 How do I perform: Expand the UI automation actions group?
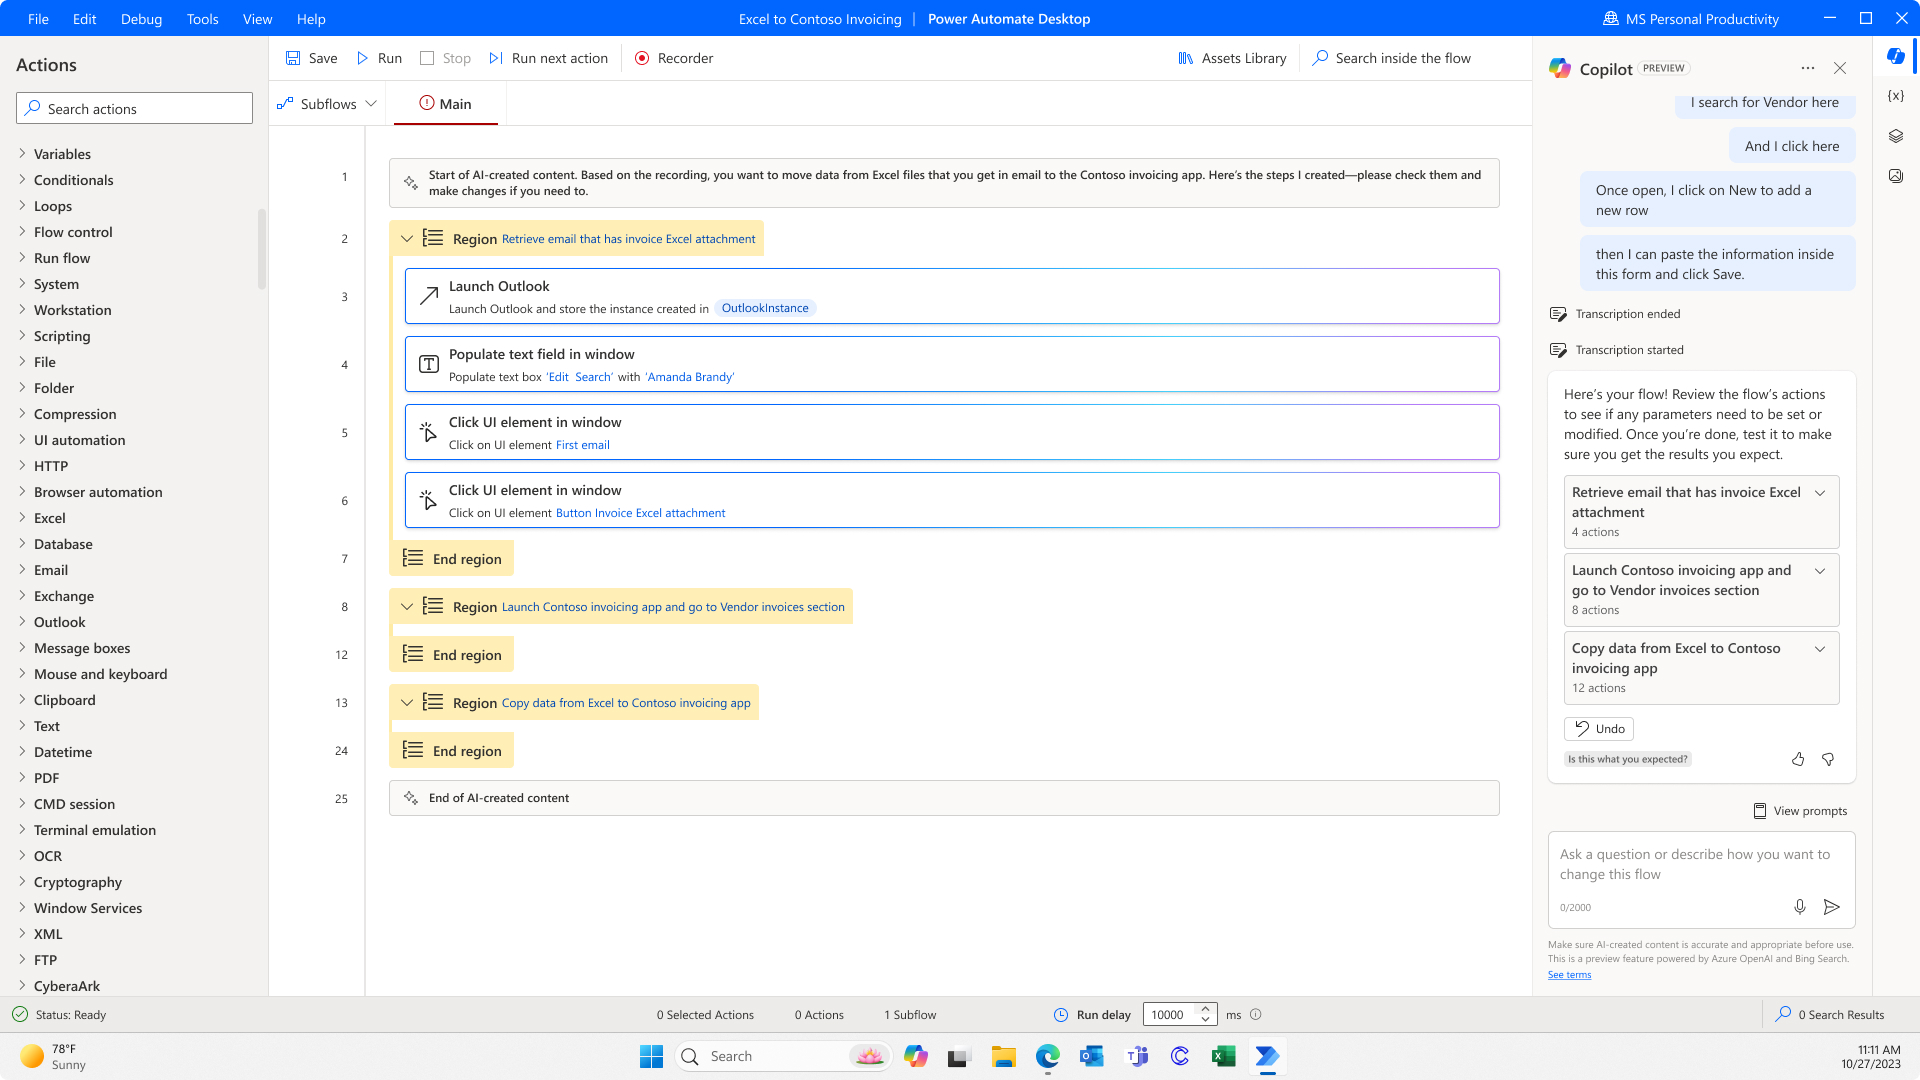pyautogui.click(x=22, y=440)
